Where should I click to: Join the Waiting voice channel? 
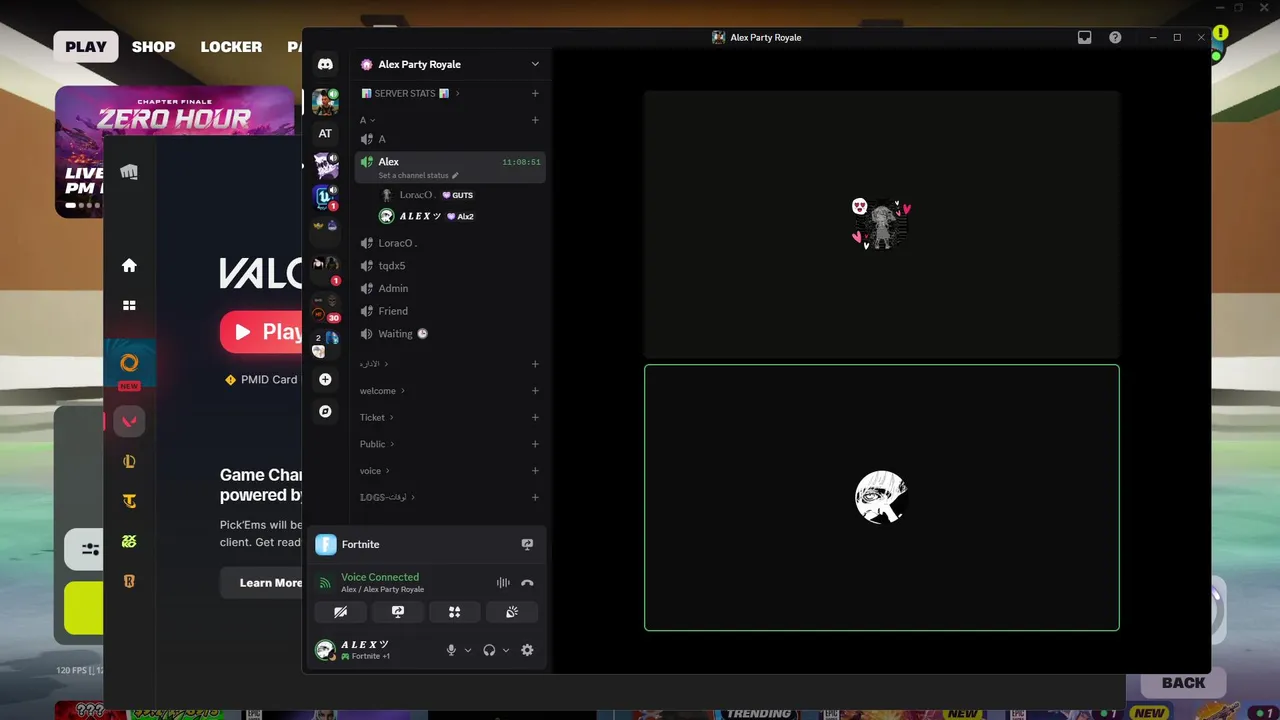point(450,334)
